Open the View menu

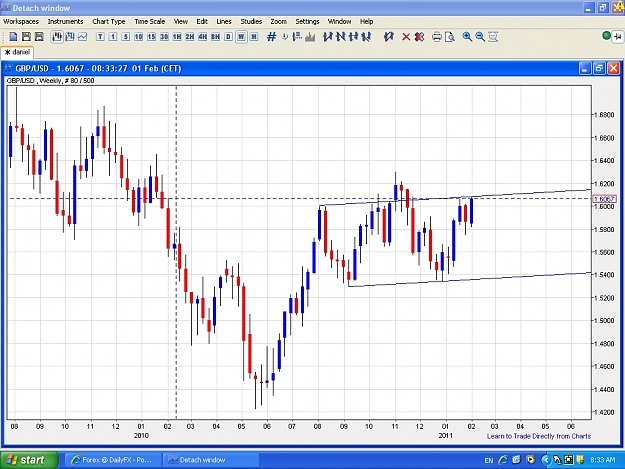click(181, 22)
